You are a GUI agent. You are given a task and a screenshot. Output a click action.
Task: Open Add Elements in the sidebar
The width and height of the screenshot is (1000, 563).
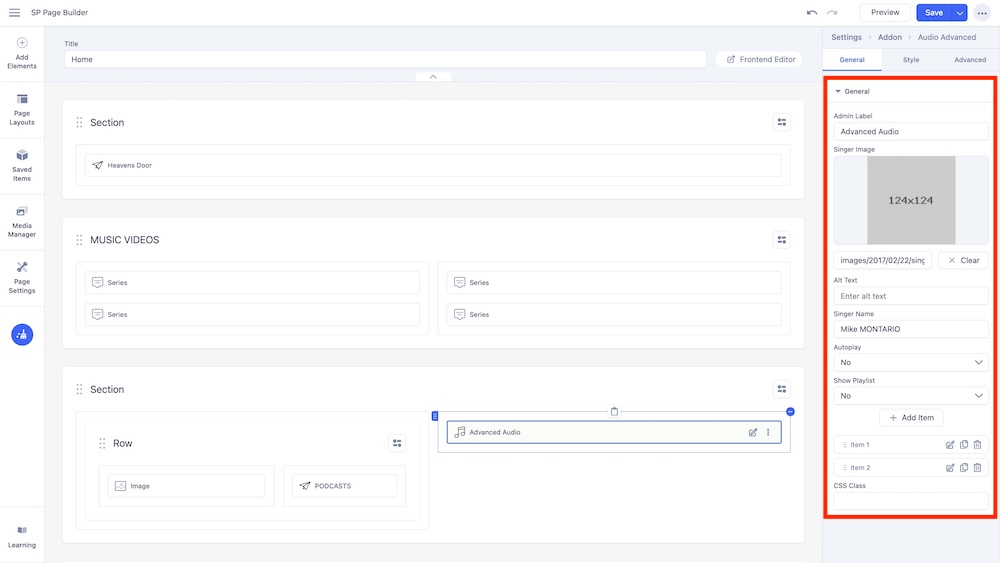pos(22,53)
